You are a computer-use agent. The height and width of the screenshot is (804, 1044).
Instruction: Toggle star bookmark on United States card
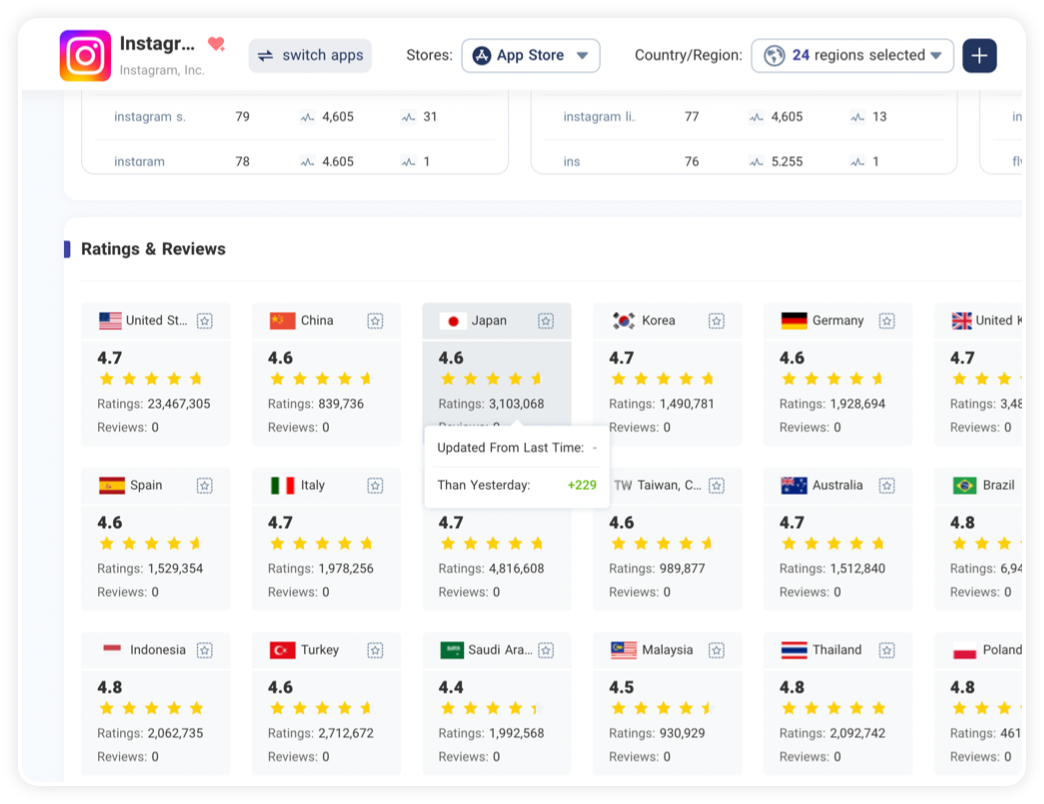tap(204, 321)
